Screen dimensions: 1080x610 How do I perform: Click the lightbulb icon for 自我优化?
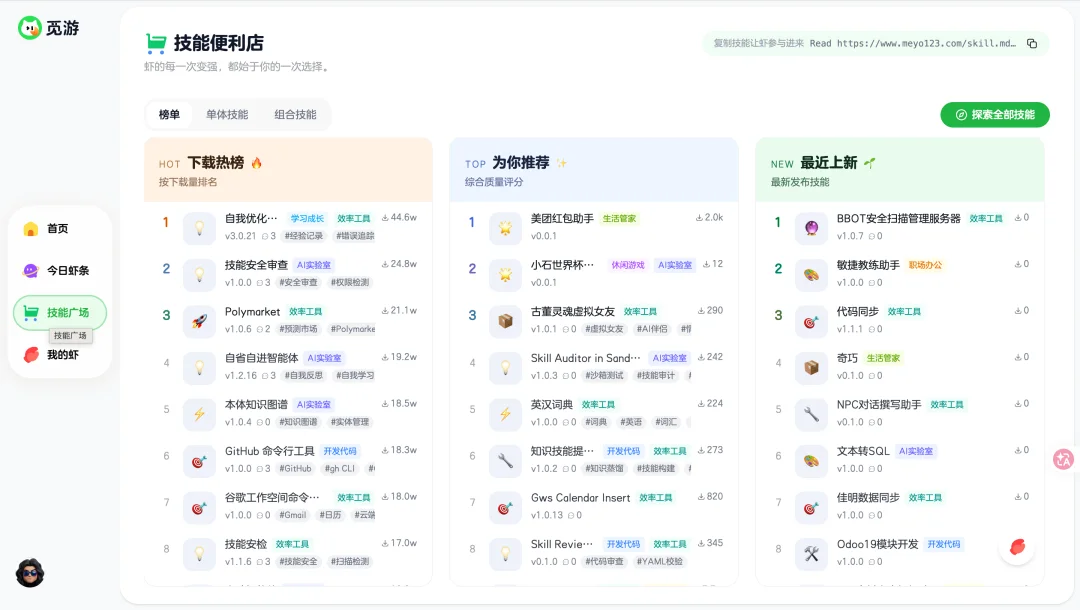click(199, 228)
